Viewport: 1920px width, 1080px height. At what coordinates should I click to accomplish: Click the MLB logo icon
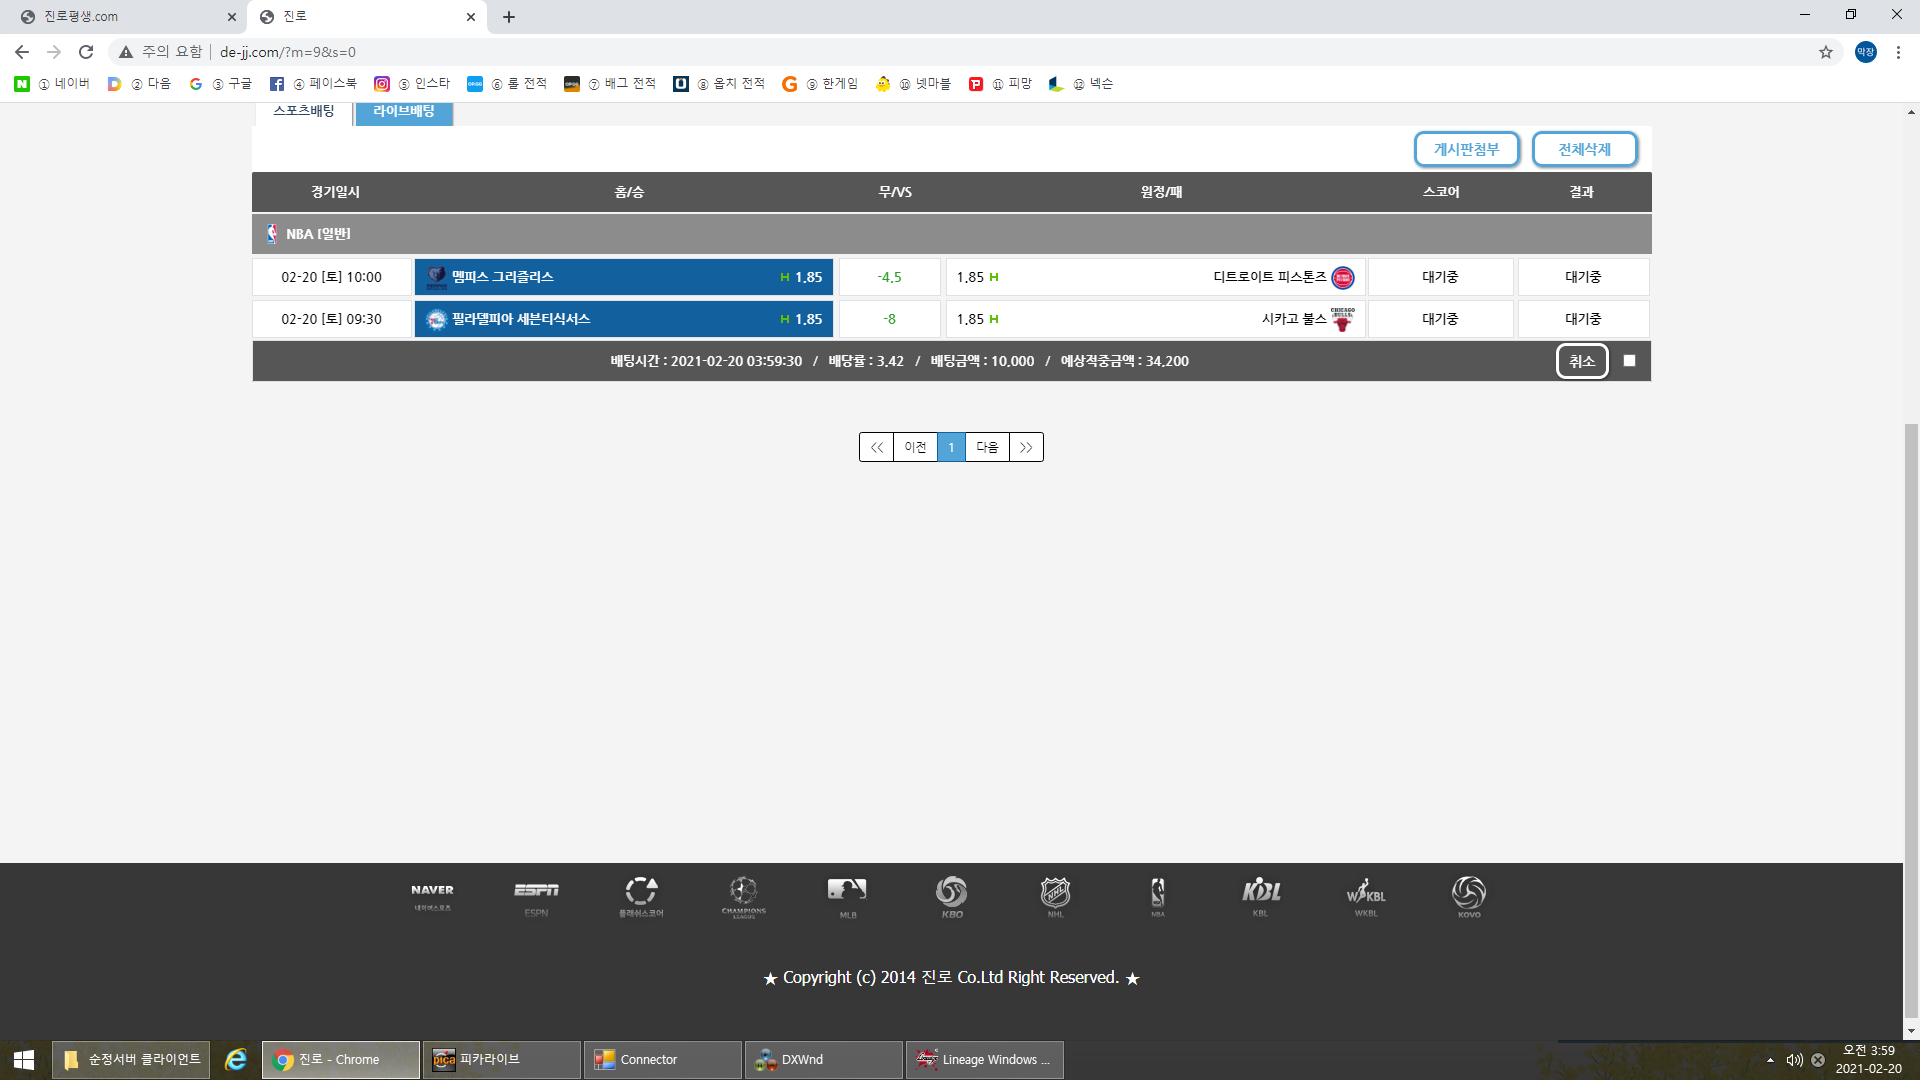[847, 895]
